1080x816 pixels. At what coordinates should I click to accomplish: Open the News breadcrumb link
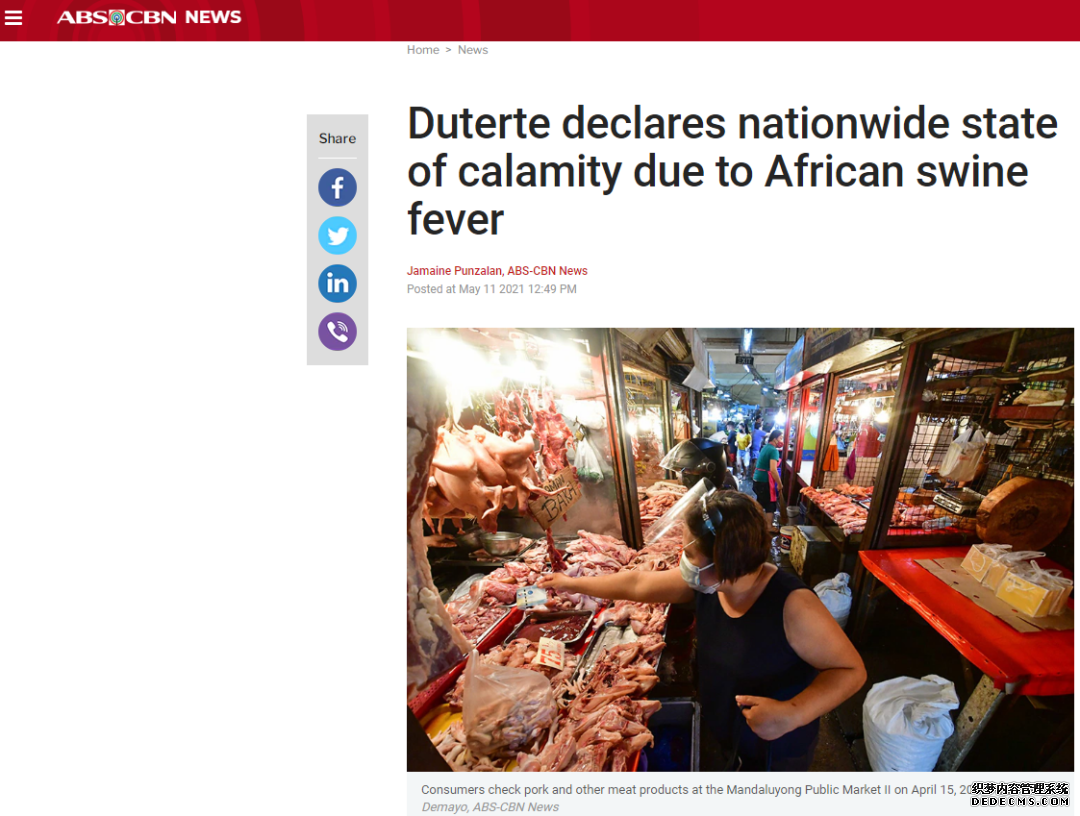472,50
